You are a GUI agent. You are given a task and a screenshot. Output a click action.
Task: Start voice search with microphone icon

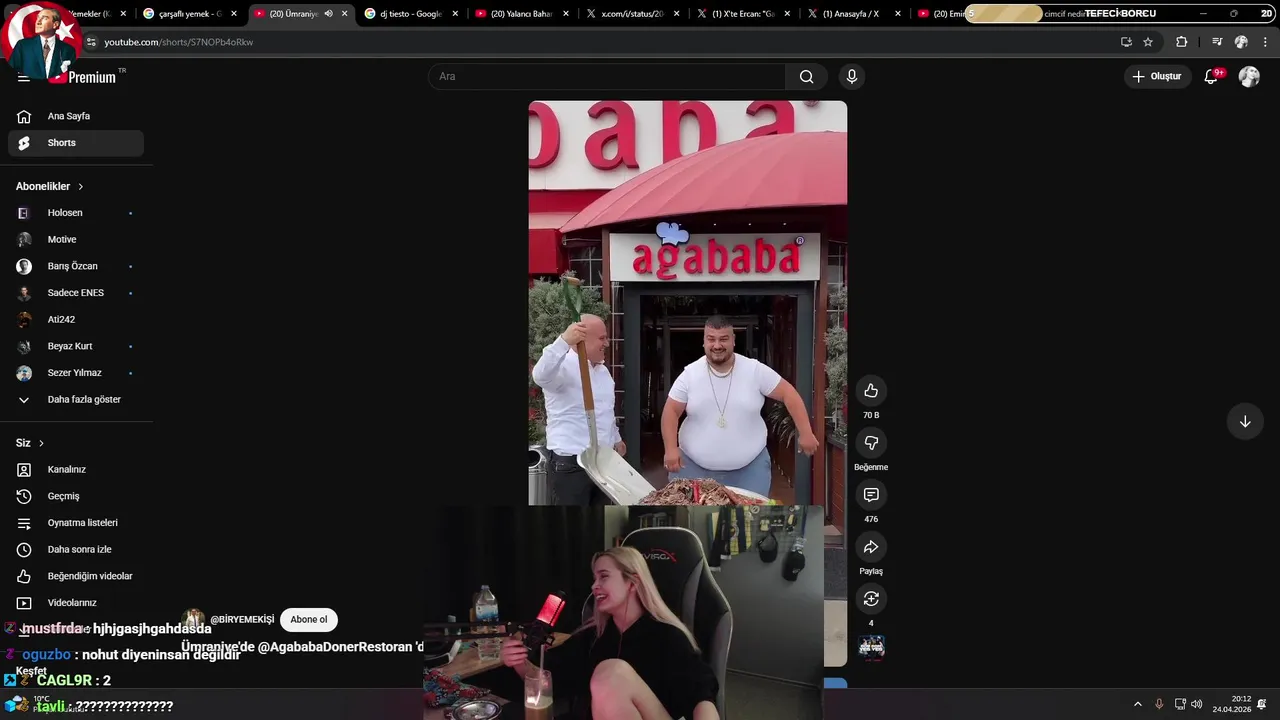[x=852, y=77]
